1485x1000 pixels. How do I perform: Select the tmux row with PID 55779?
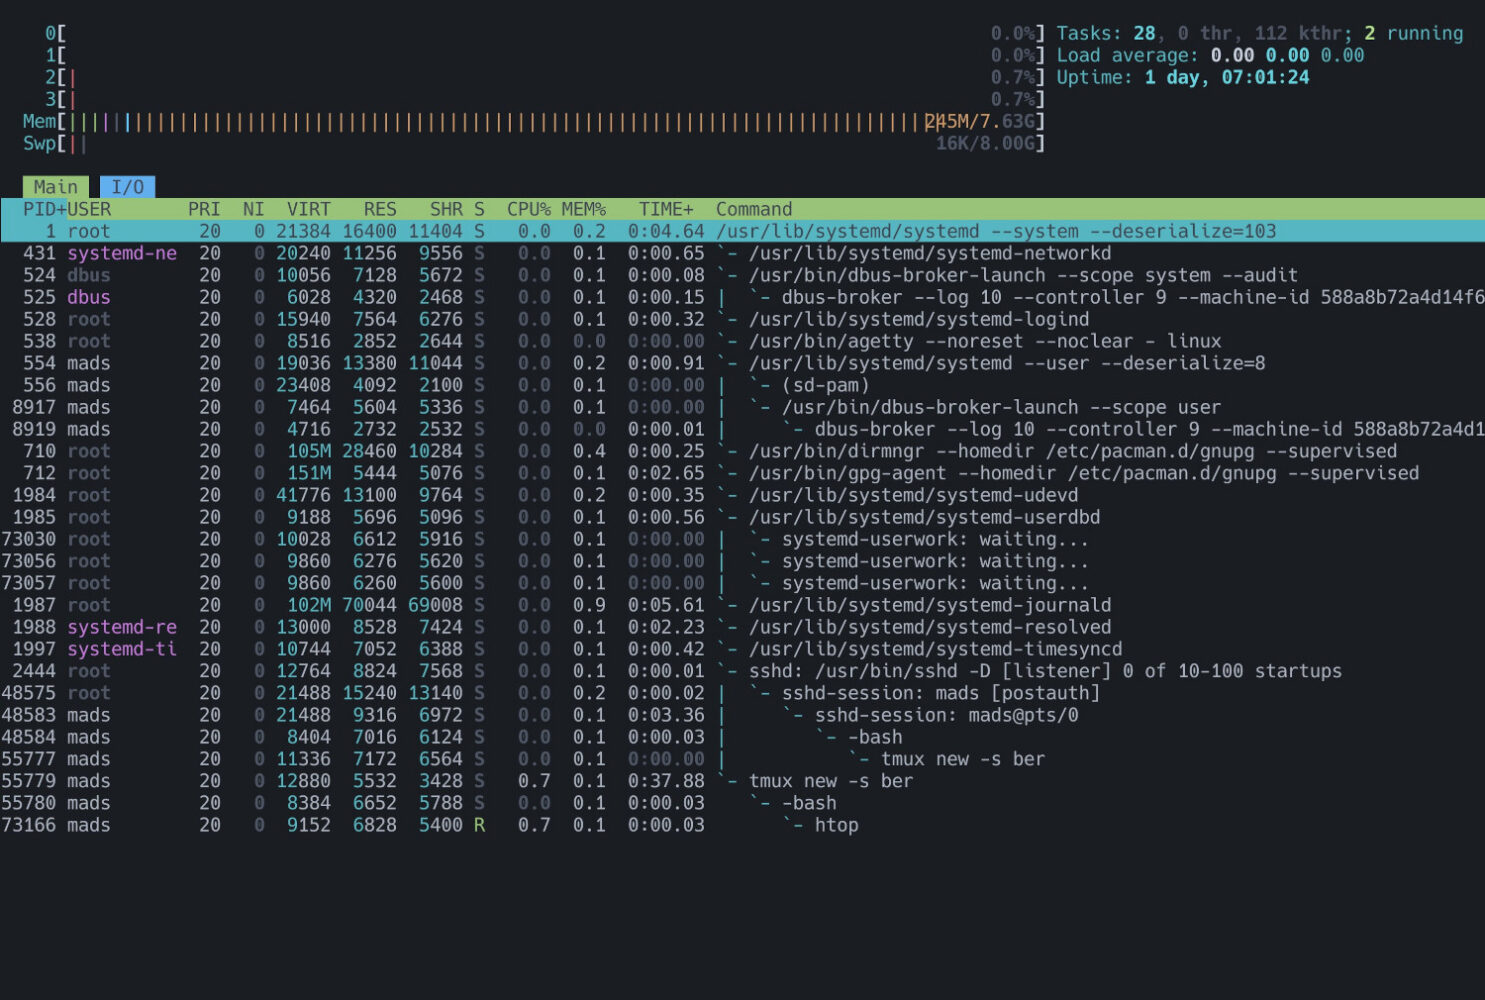[742, 781]
